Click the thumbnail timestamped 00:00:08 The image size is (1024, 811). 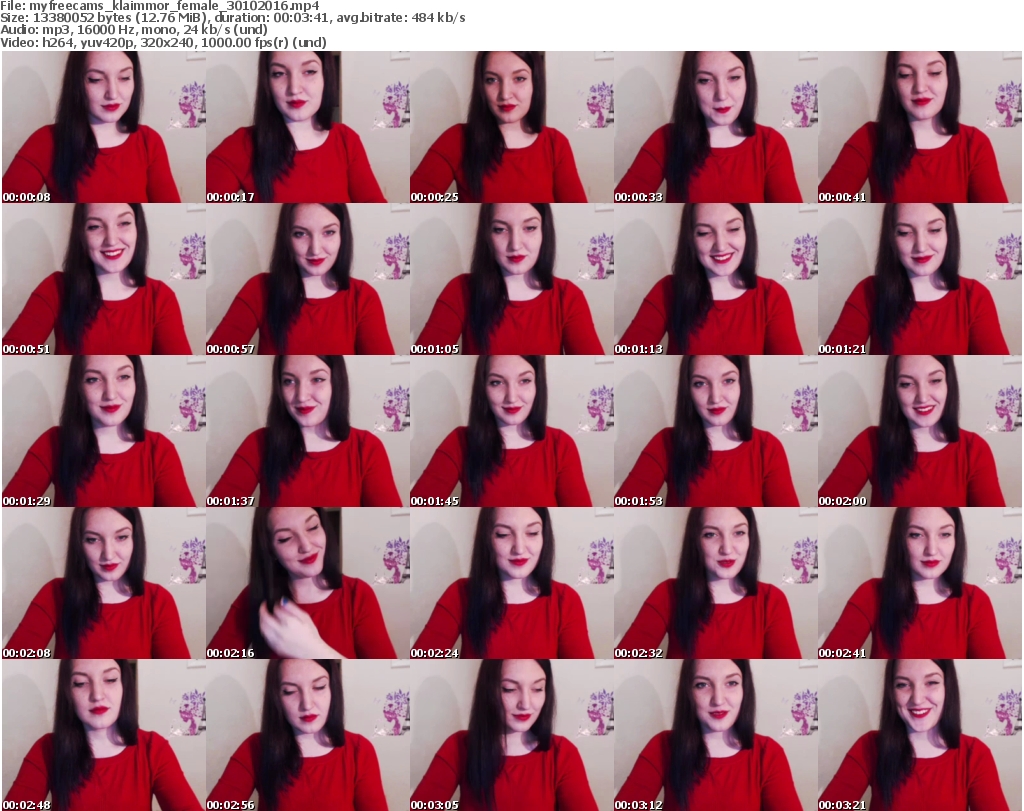coord(102,127)
